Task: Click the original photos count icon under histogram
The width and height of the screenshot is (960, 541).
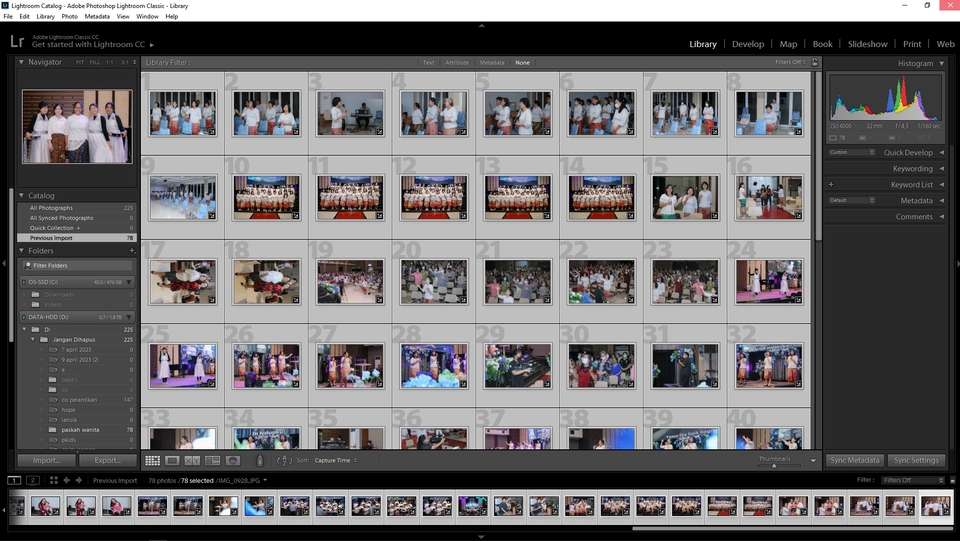Action: tap(834, 138)
